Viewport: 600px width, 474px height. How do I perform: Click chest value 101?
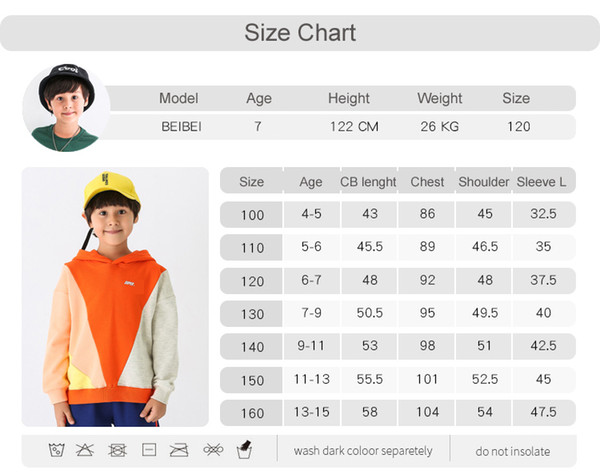point(427,379)
